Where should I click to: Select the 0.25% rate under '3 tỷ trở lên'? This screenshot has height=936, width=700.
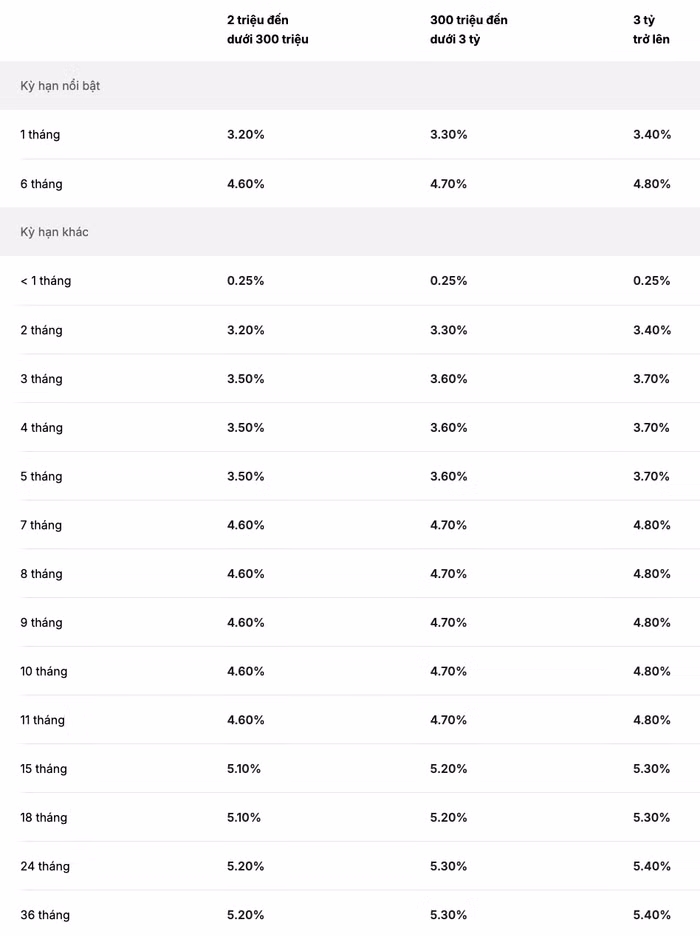pos(651,281)
